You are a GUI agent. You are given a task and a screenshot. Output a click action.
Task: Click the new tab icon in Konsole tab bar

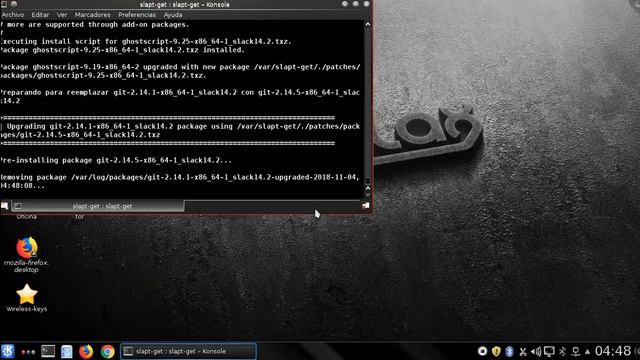(x=4, y=206)
